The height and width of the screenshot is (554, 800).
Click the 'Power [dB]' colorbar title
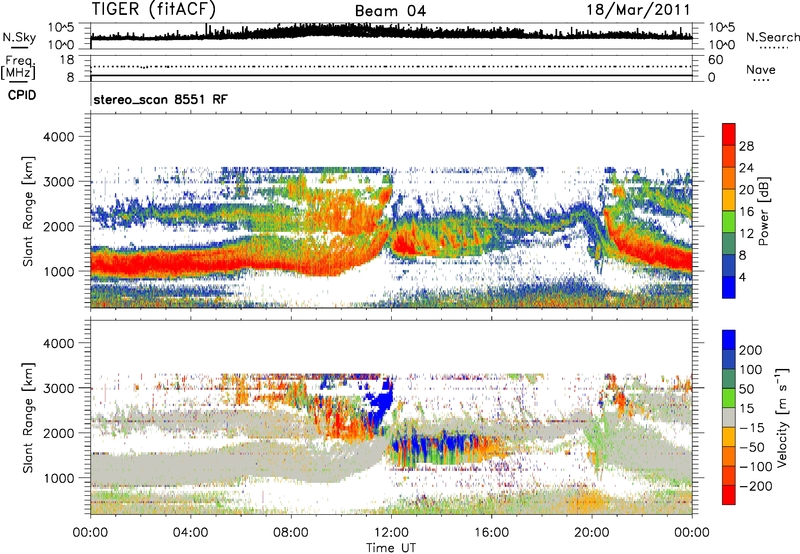tap(763, 211)
